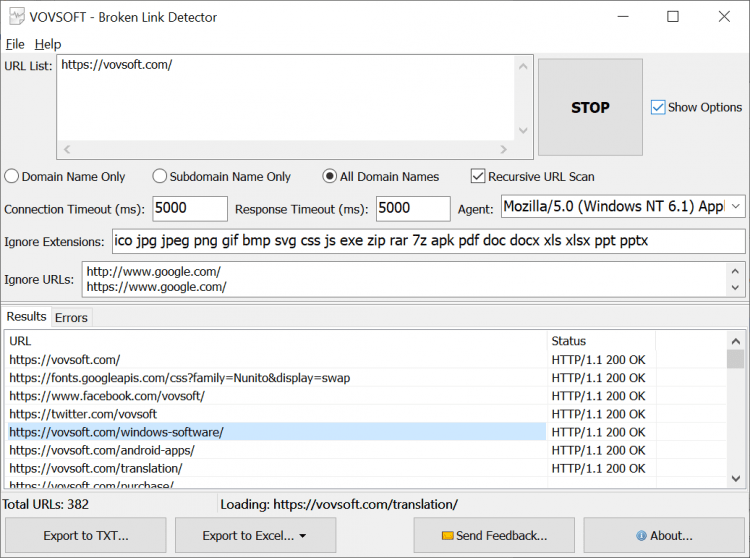Select the Subdomain Name Only radio button
The width and height of the screenshot is (750, 558).
pyautogui.click(x=159, y=176)
